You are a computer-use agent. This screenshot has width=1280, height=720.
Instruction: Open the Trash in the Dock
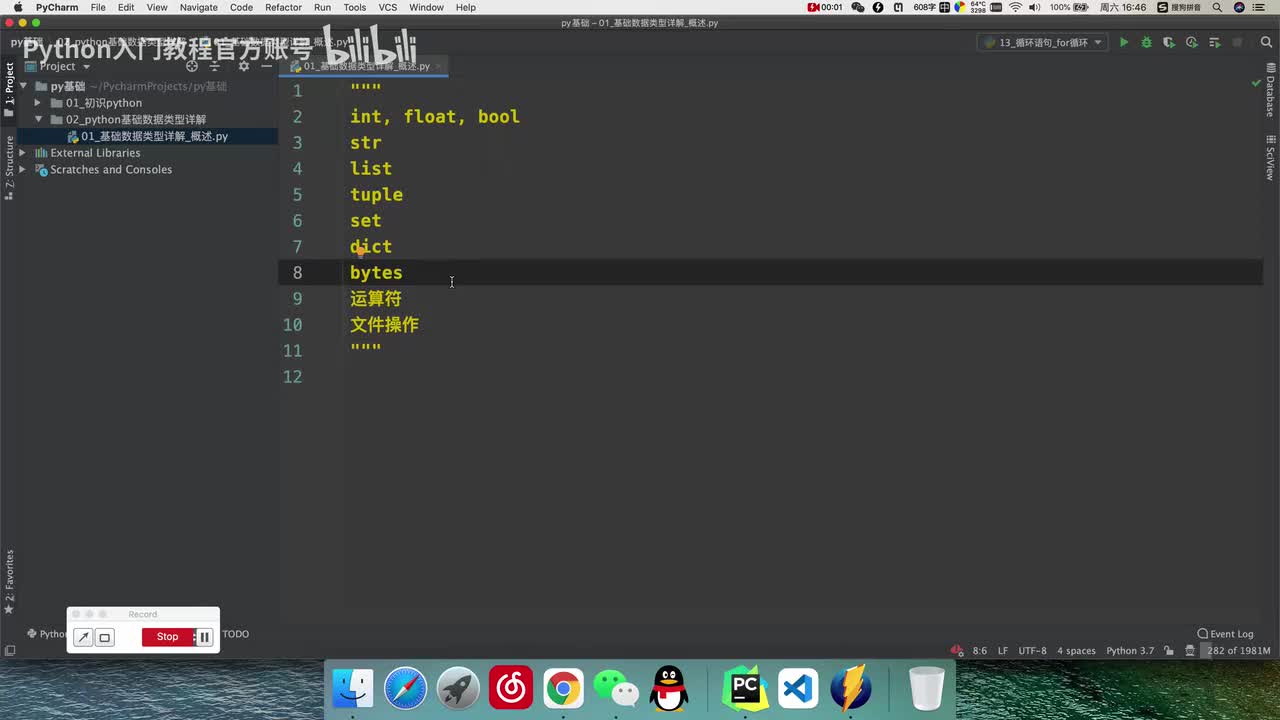click(x=927, y=689)
